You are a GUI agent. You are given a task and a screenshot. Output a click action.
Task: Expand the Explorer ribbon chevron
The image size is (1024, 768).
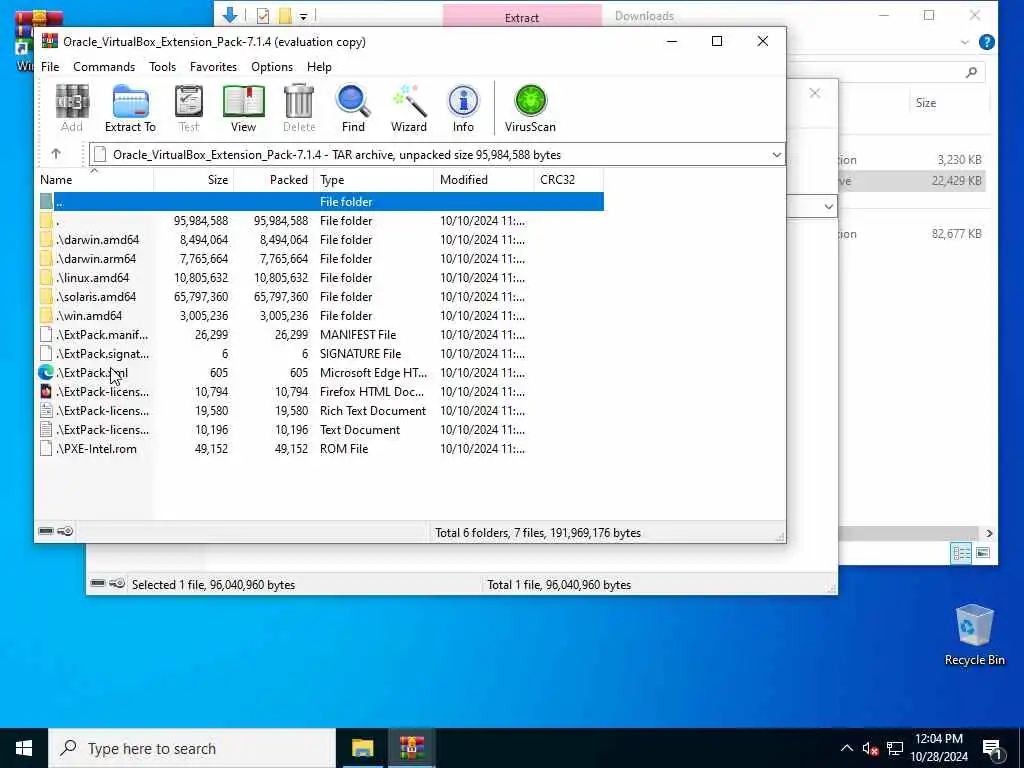pyautogui.click(x=965, y=42)
